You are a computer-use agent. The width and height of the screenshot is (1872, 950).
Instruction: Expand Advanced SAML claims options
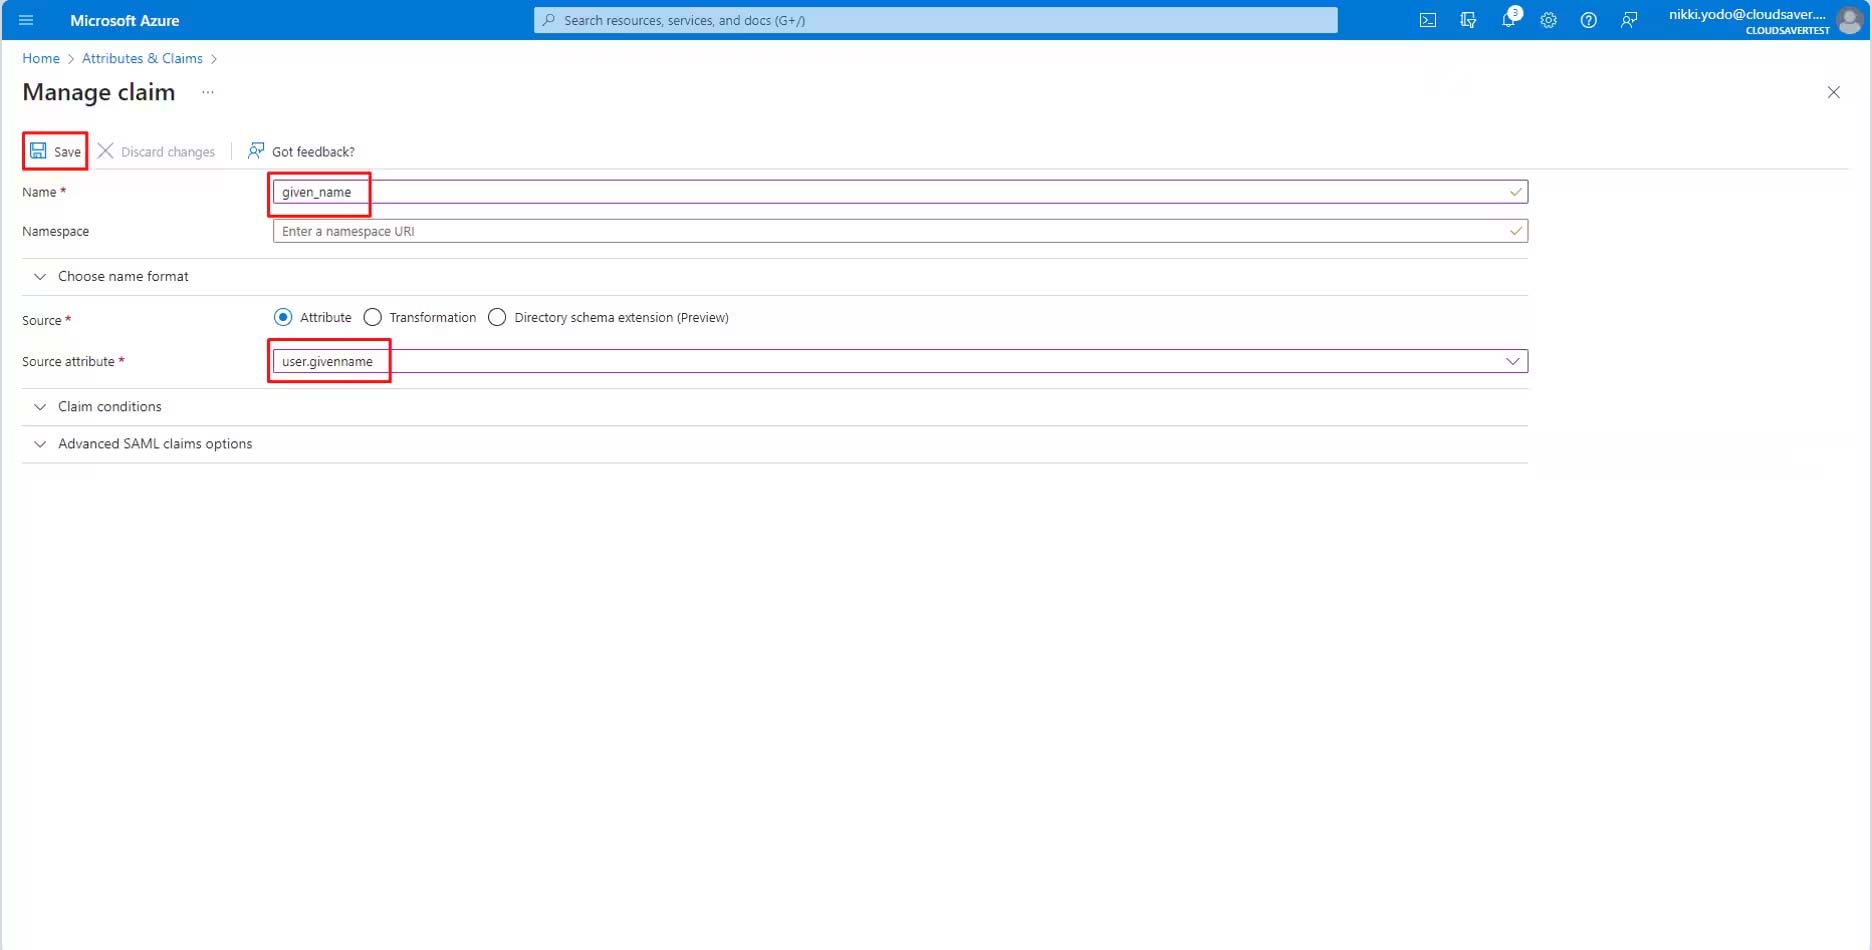coord(154,444)
